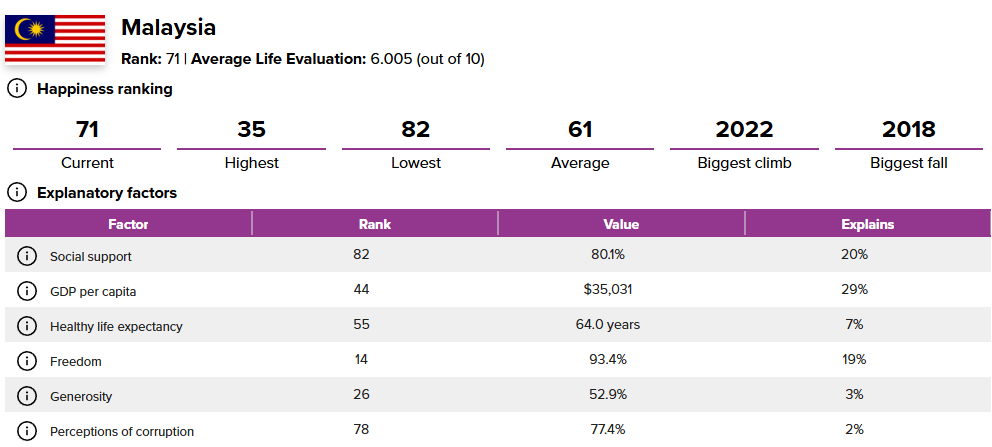Screen dimensions: 992x447
Task: Click the Biggest fall year 2018
Action: pyautogui.click(x=908, y=129)
